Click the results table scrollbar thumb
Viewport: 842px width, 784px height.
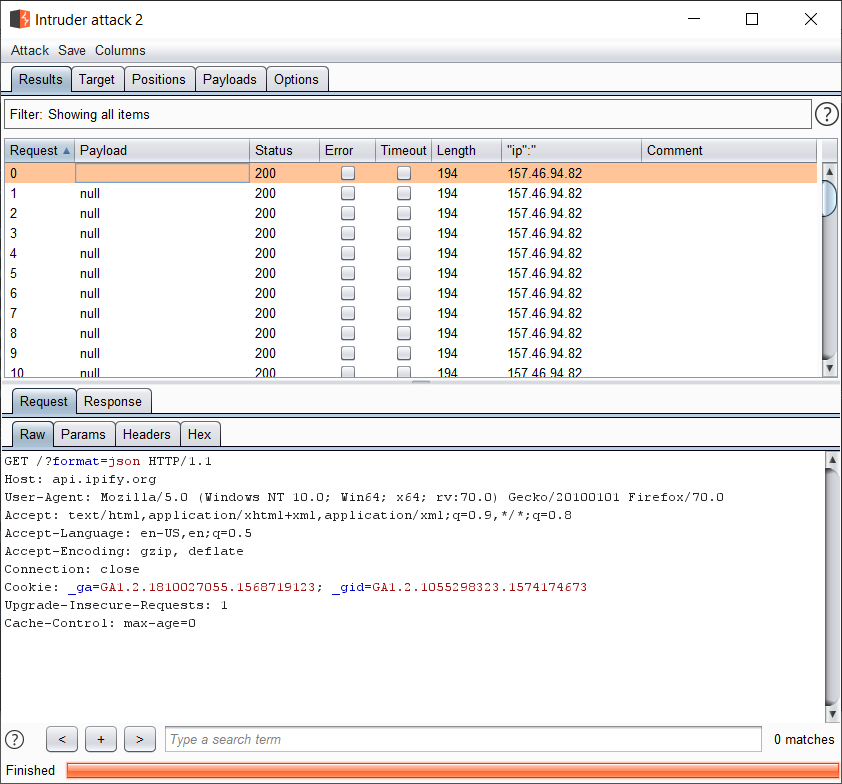tap(830, 199)
